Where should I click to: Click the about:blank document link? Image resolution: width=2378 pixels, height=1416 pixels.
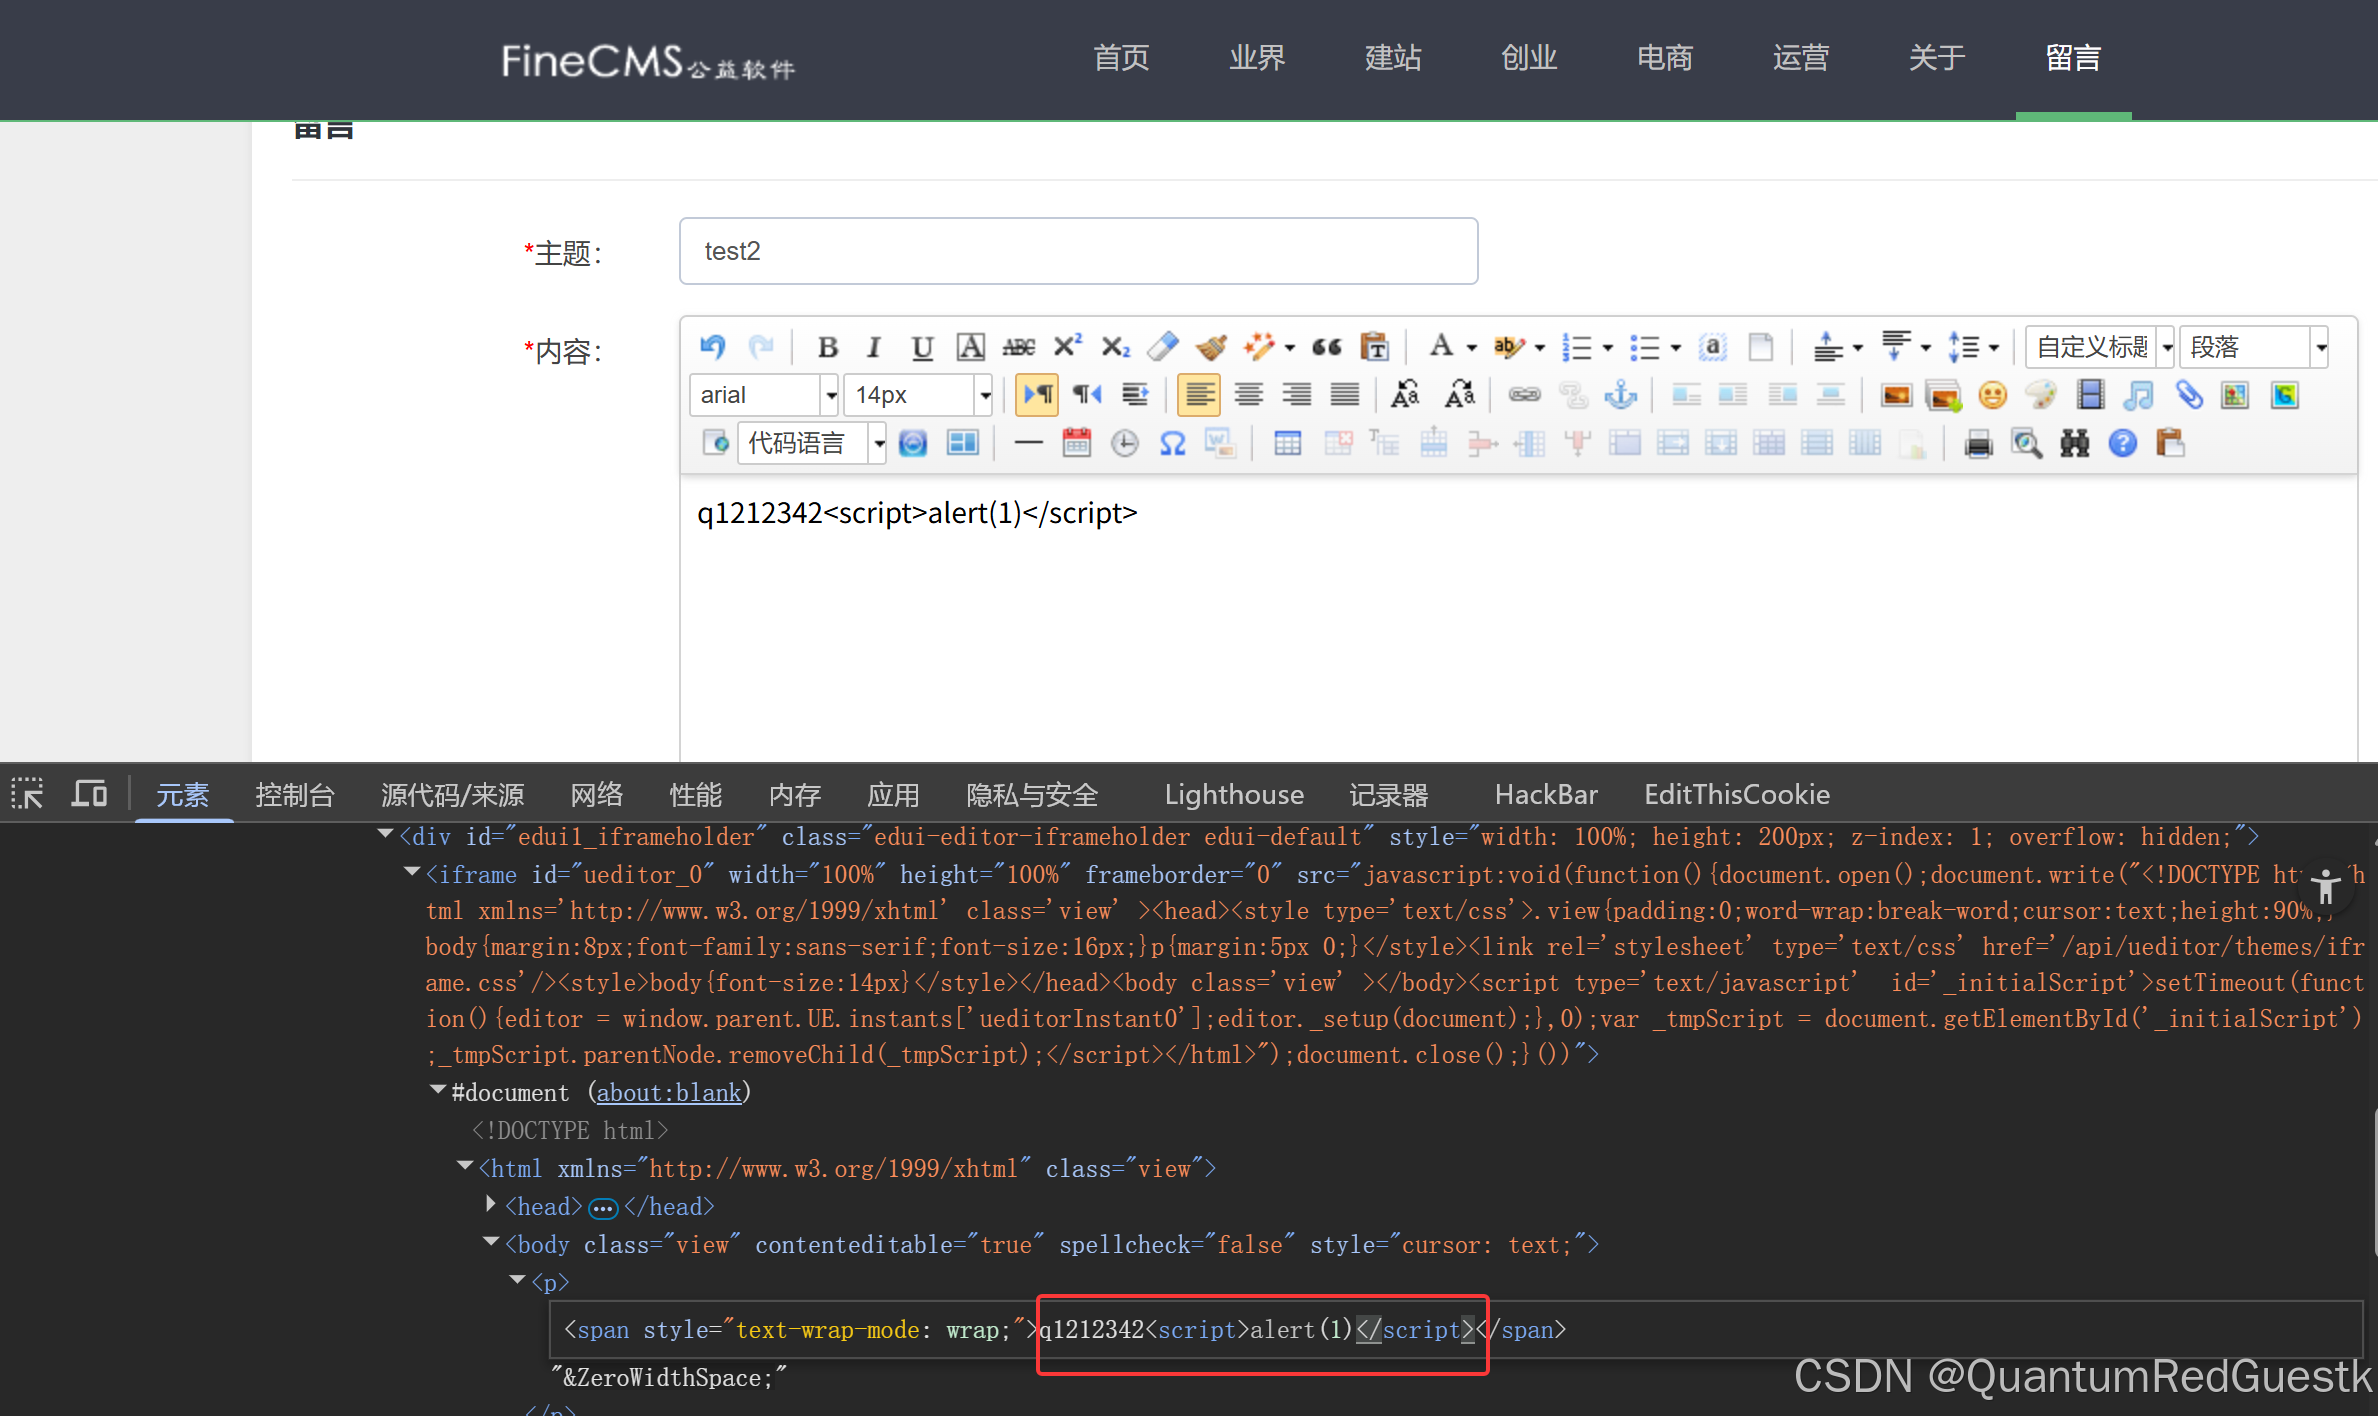pyautogui.click(x=668, y=1093)
